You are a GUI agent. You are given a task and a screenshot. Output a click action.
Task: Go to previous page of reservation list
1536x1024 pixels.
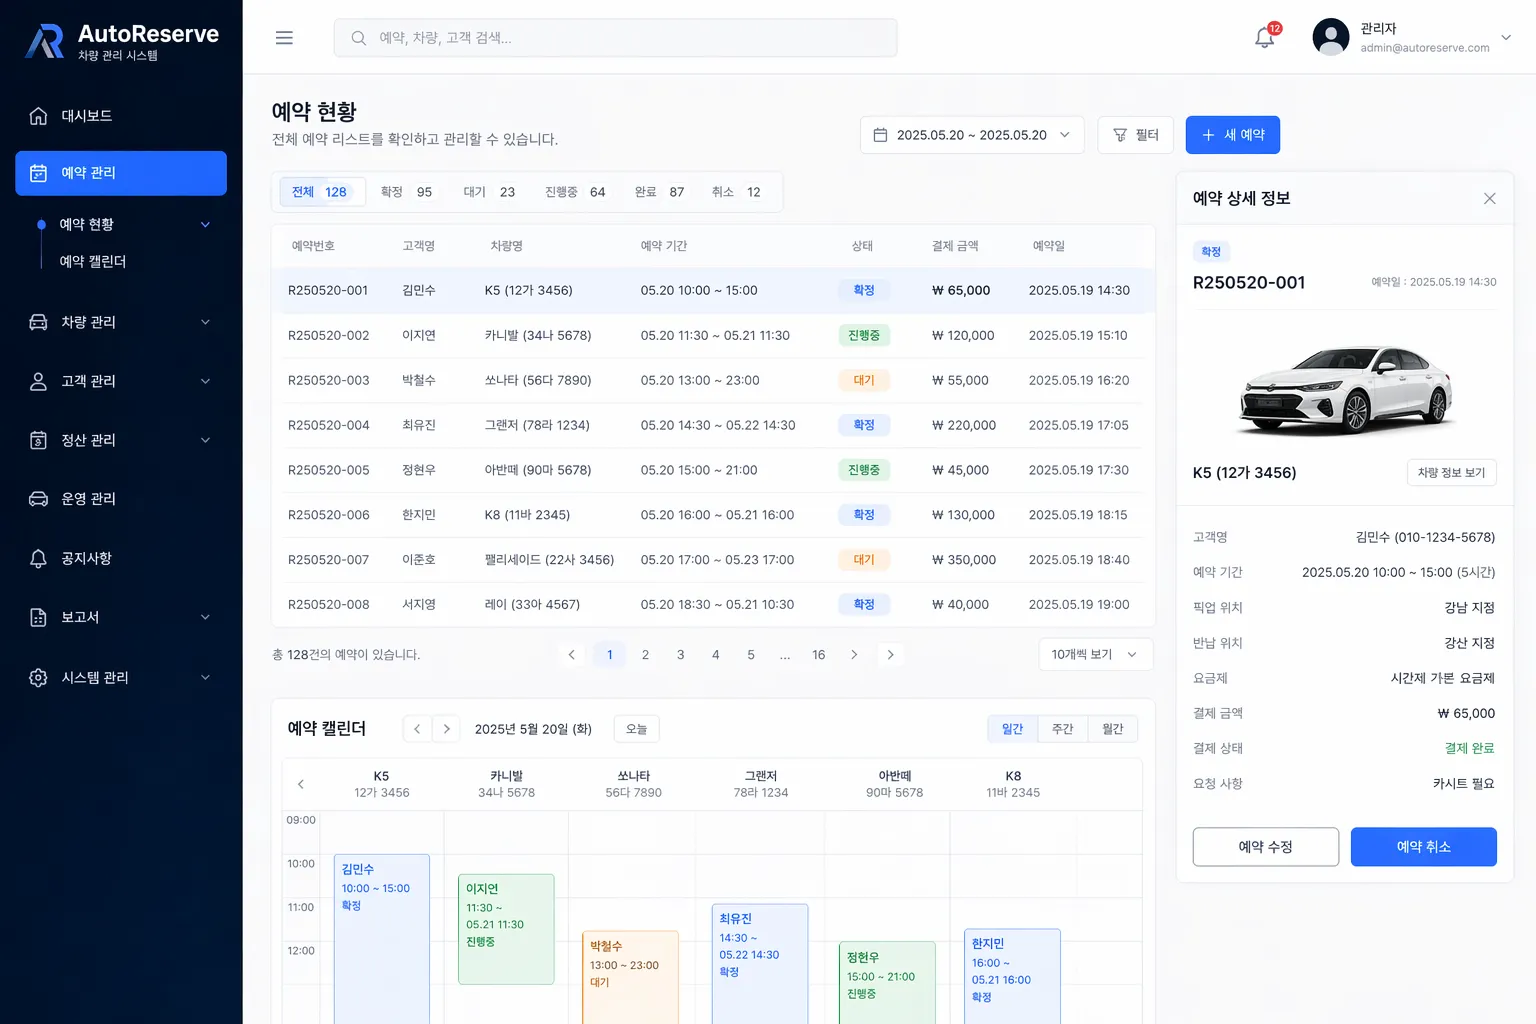571,655
